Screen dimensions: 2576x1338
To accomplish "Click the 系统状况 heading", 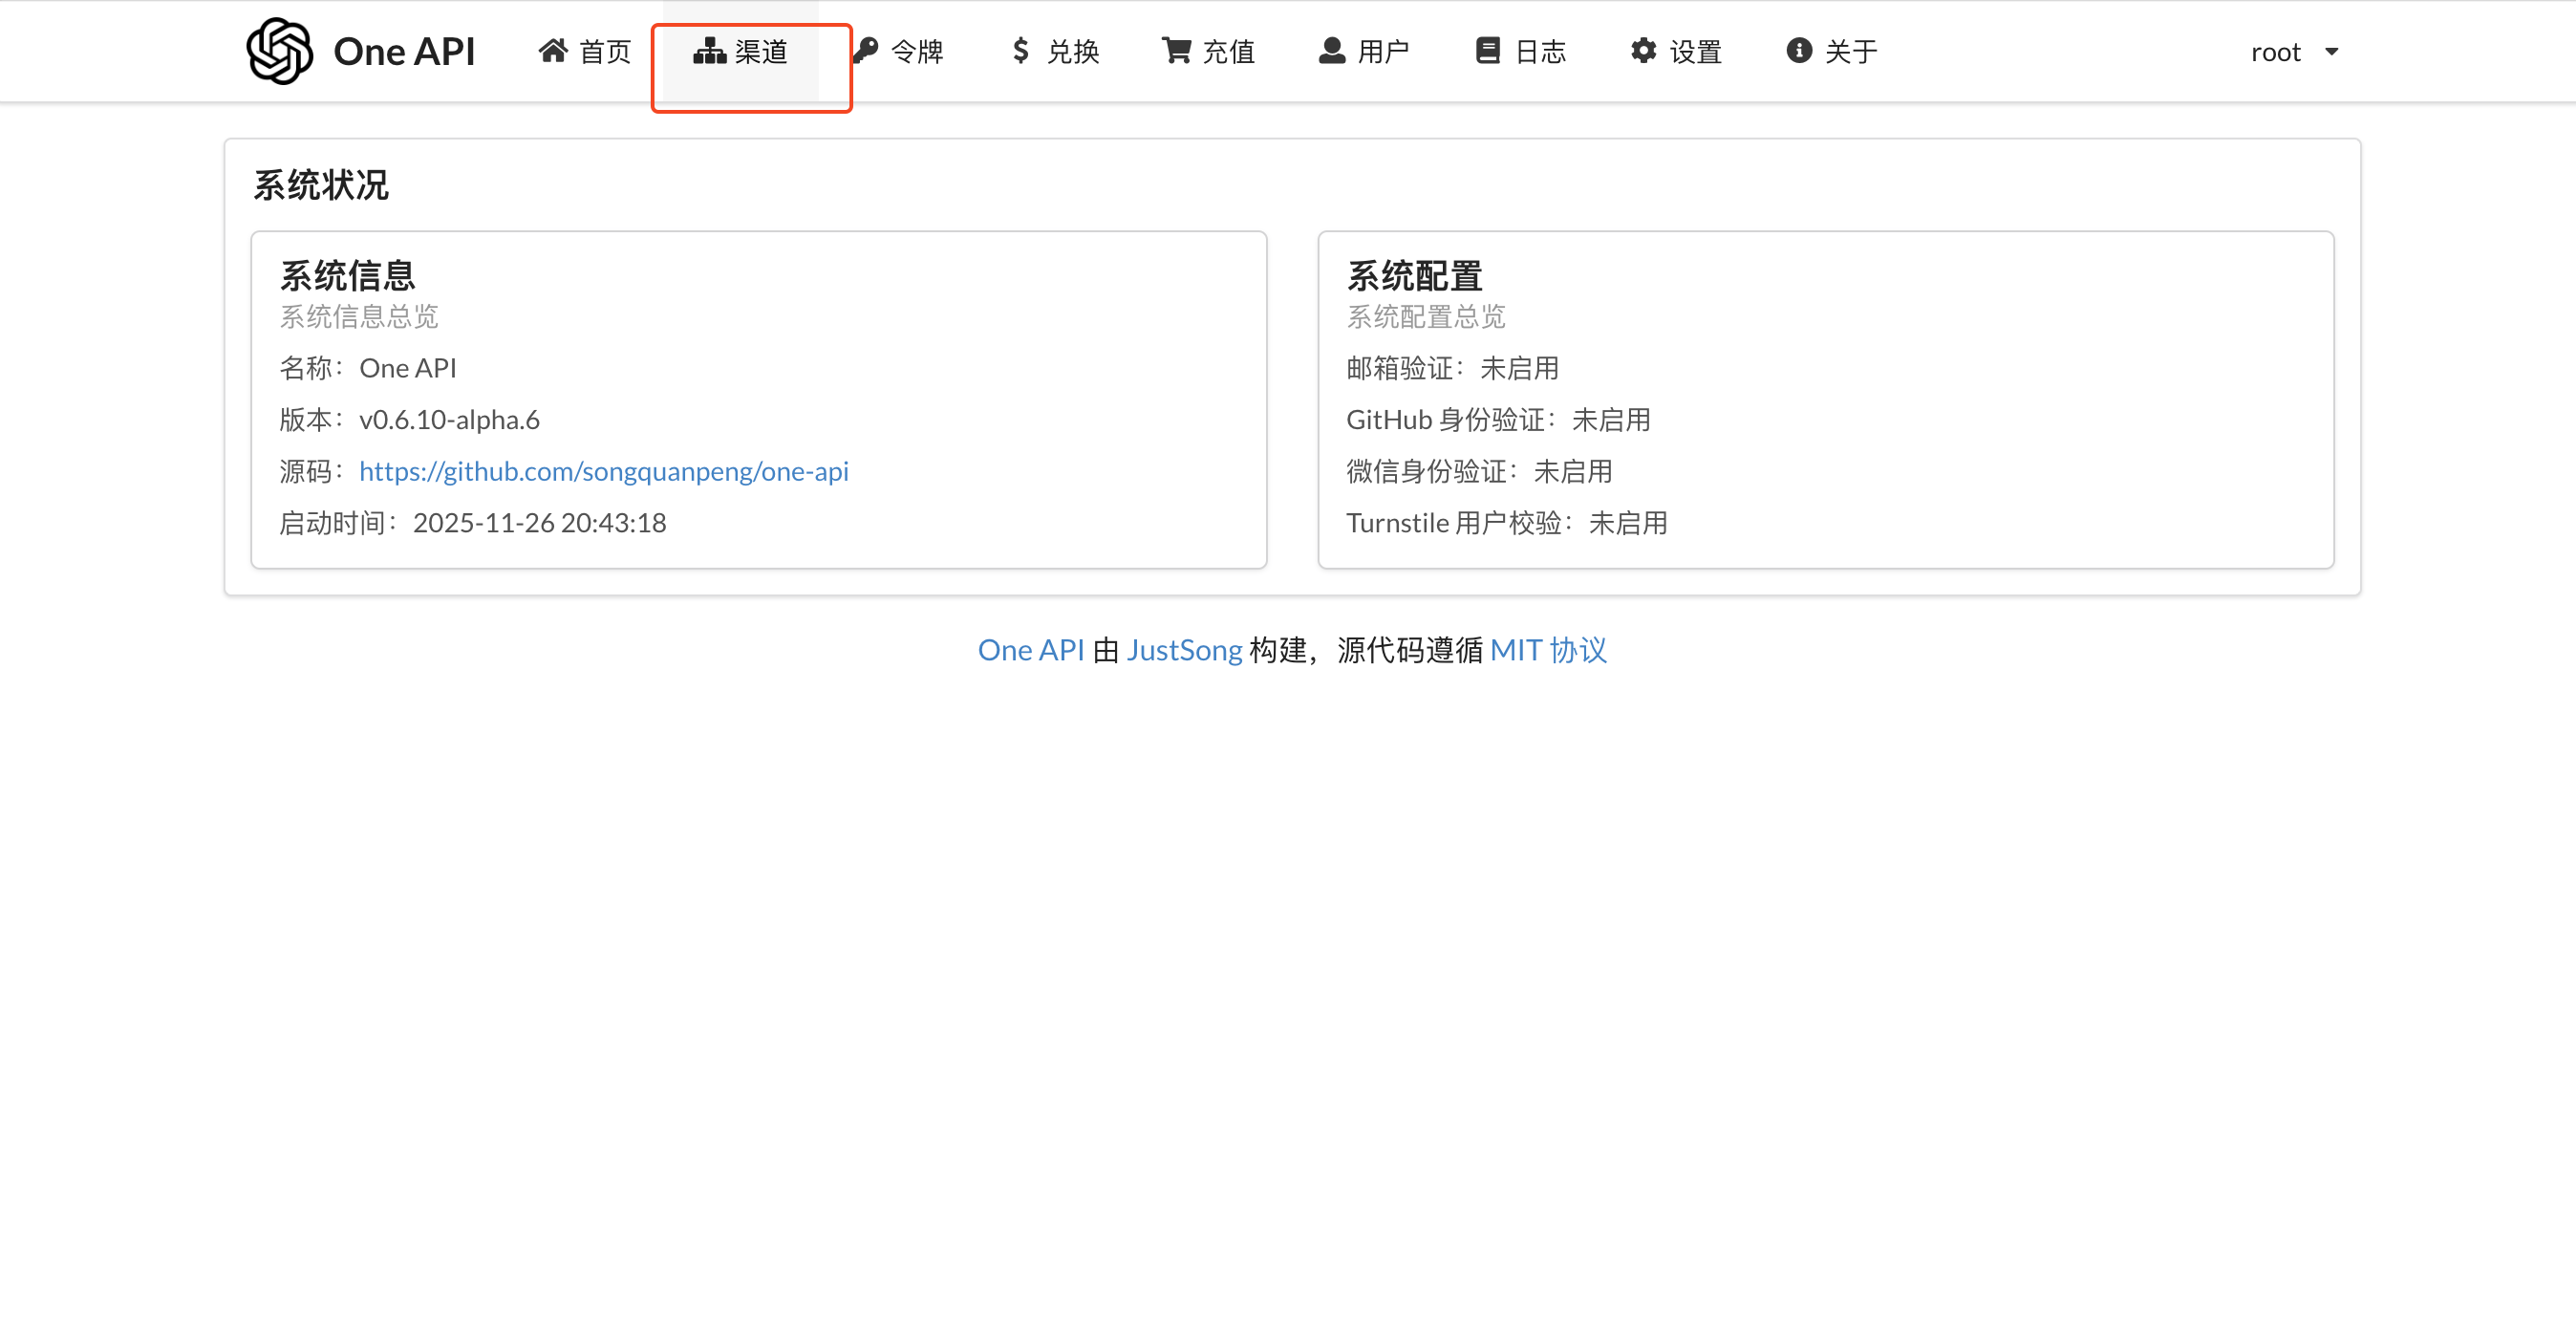I will [321, 185].
